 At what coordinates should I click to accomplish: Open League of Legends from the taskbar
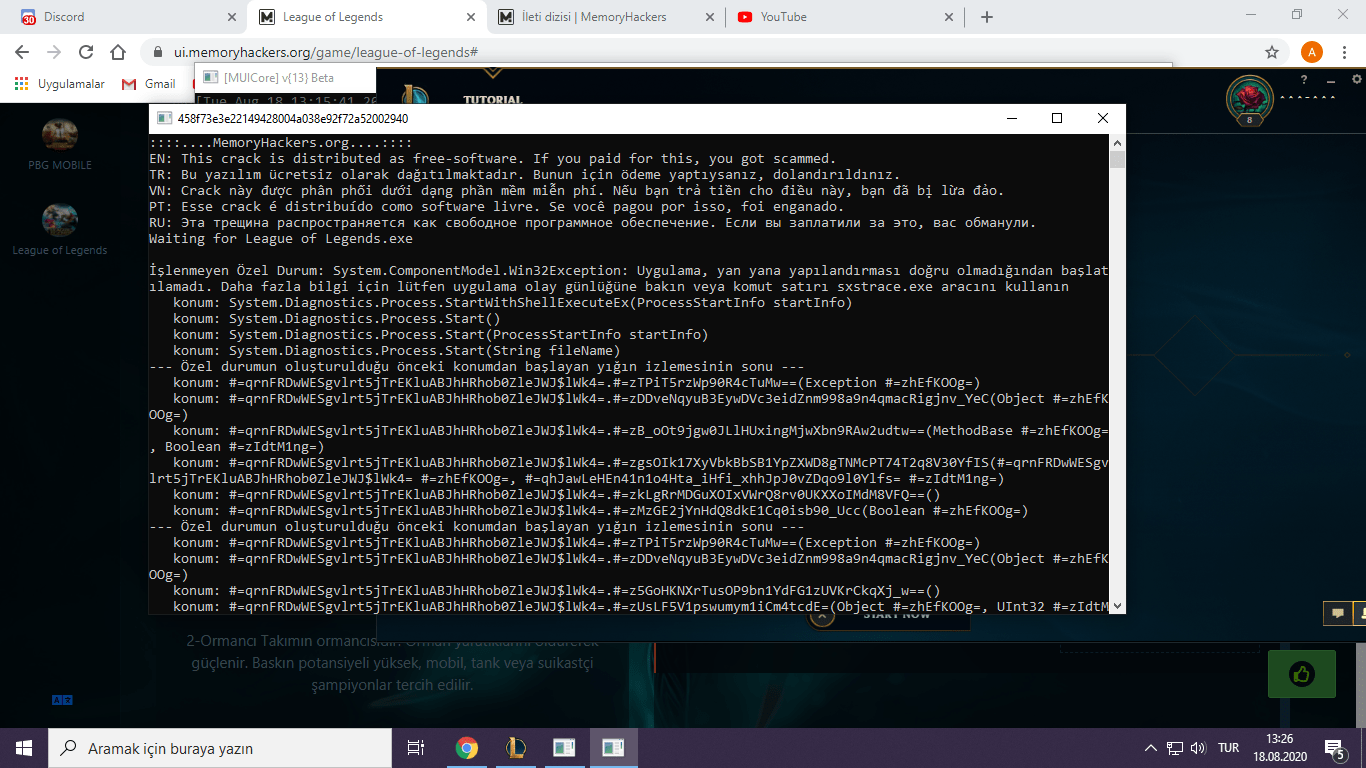point(515,748)
